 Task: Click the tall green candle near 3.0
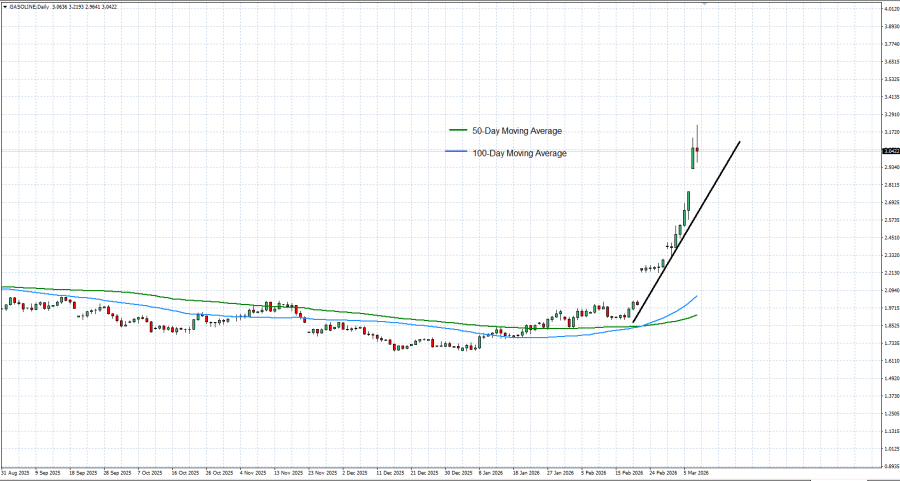point(692,157)
